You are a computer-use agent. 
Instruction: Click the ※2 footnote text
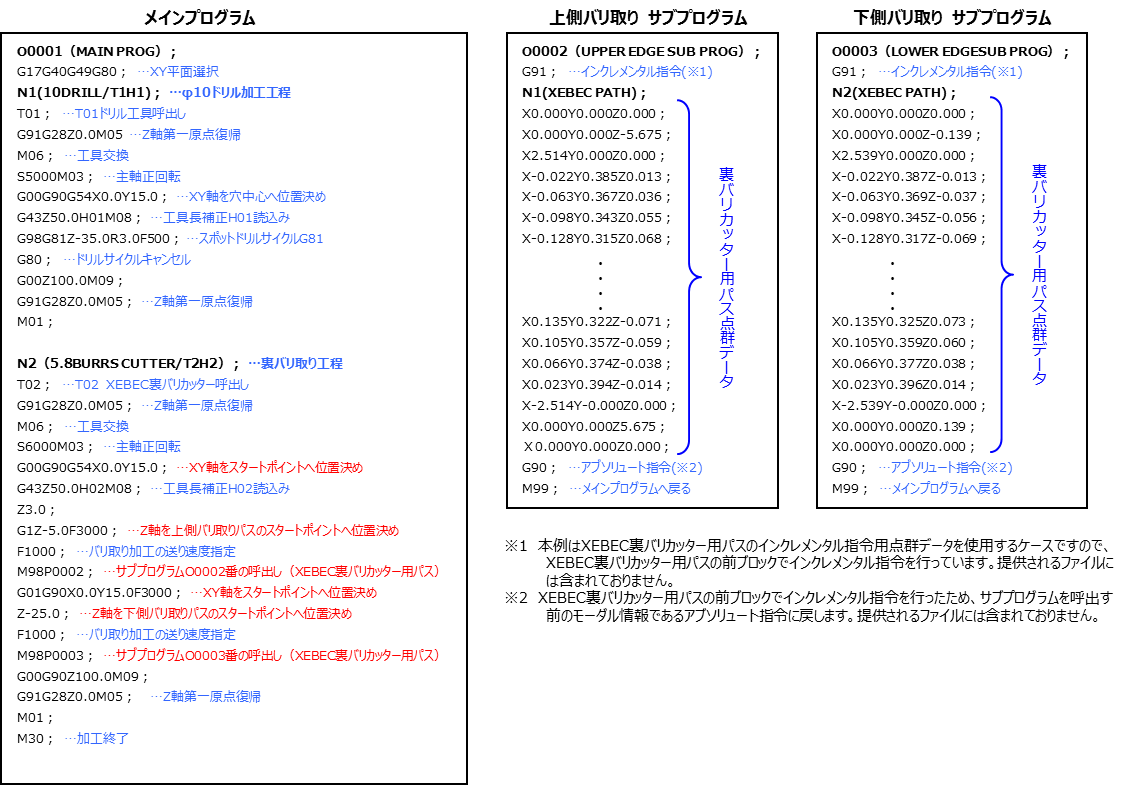pos(810,607)
